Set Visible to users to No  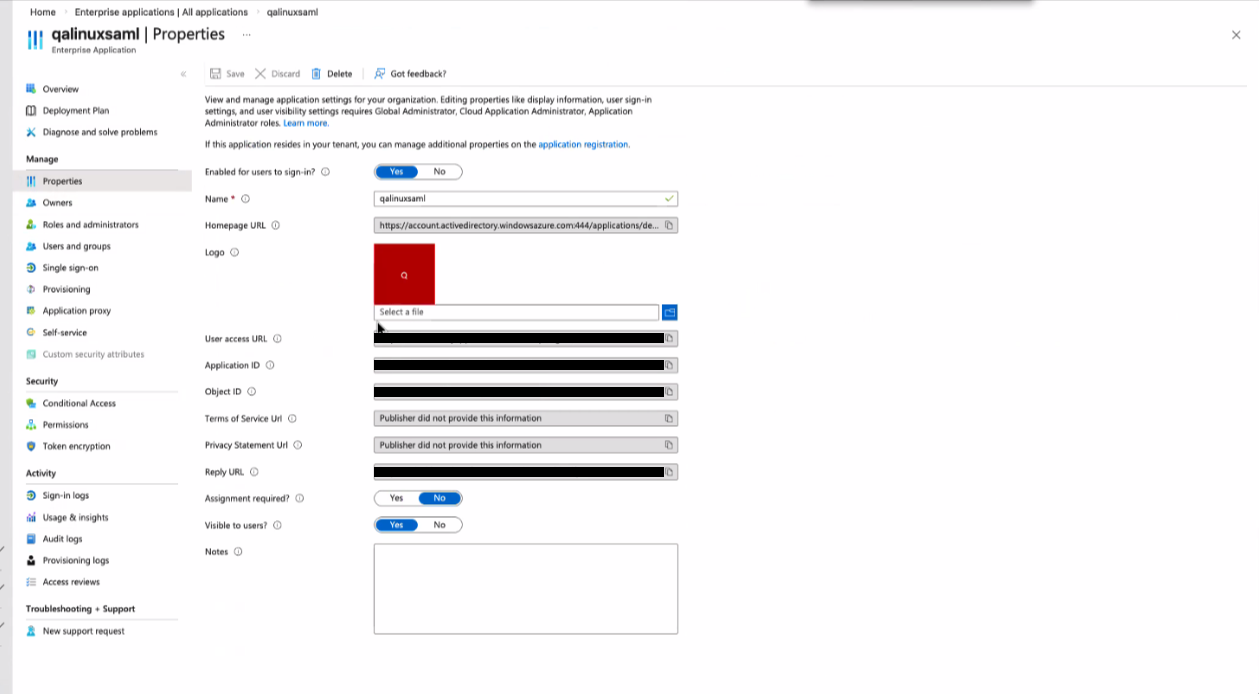click(439, 525)
